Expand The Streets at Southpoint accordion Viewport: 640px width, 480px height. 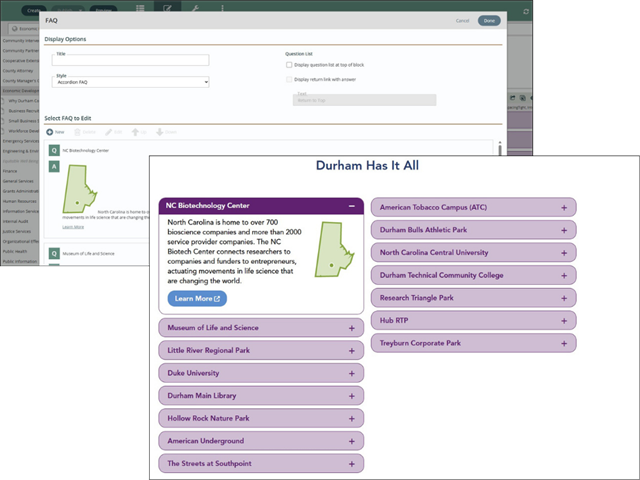261,464
